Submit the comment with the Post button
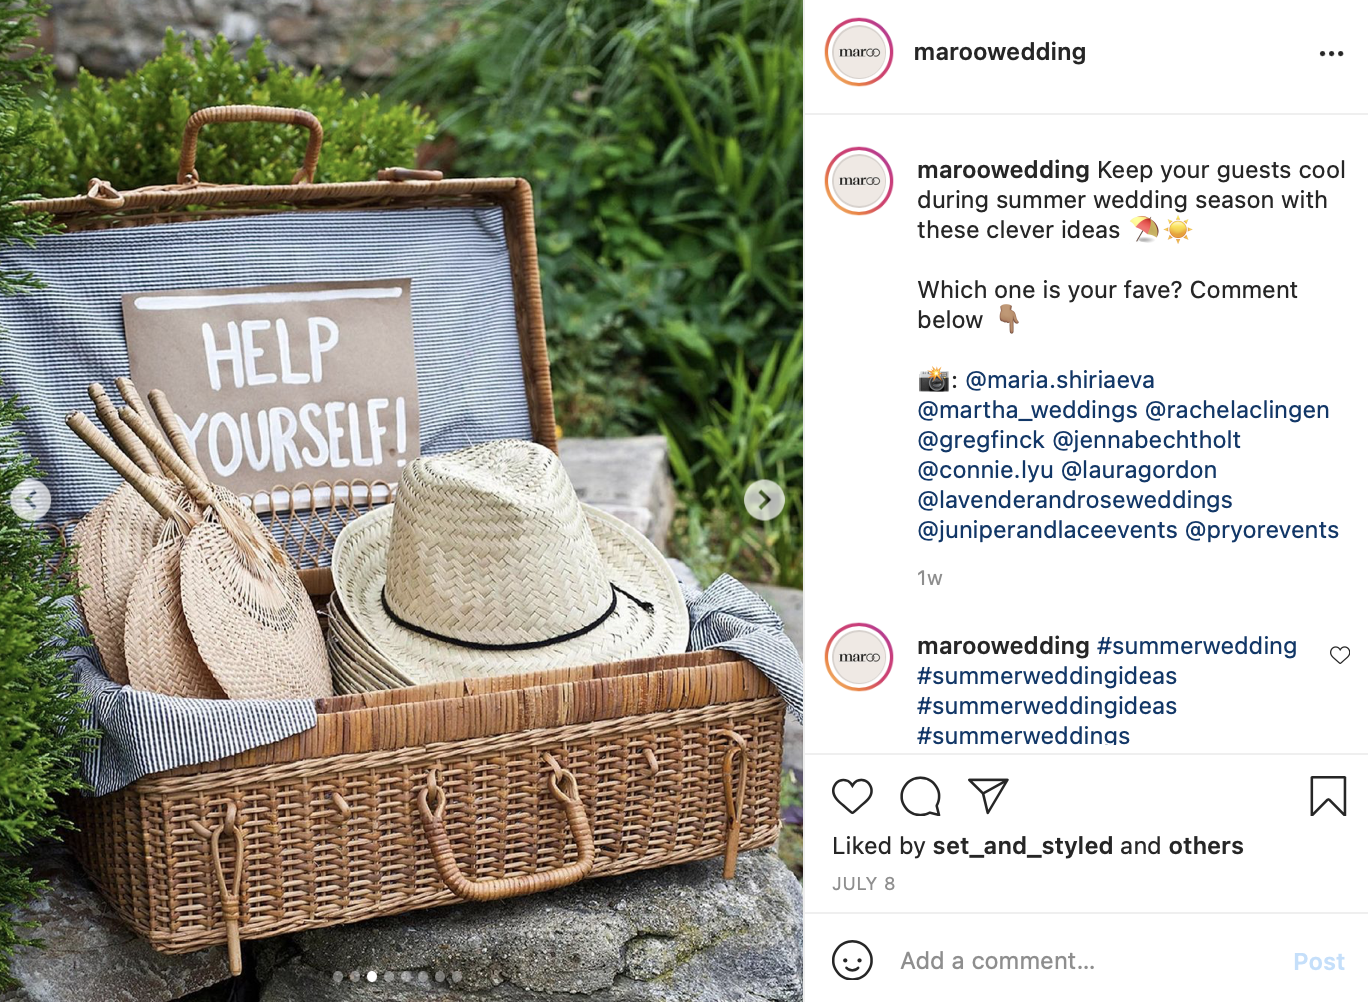Screen dimensions: 1368x1002 [x=1318, y=961]
